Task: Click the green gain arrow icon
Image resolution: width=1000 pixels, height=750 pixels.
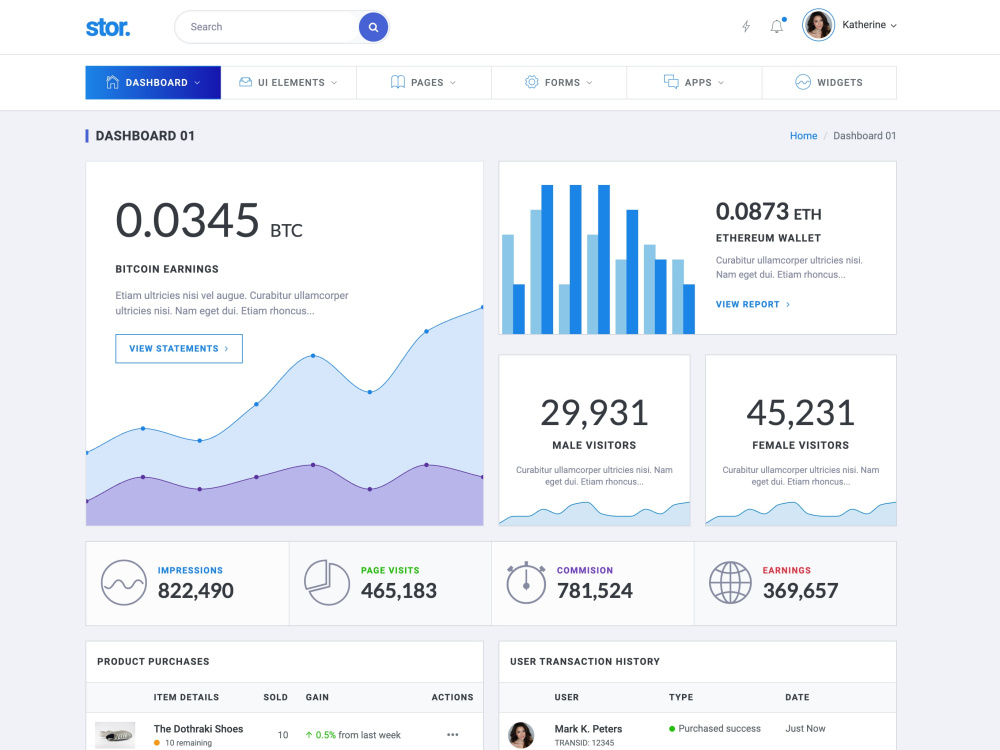Action: [309, 735]
